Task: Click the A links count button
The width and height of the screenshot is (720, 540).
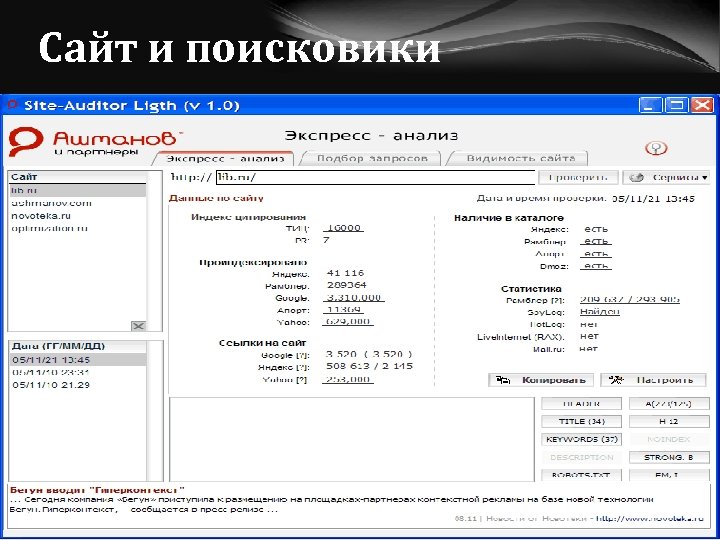Action: point(669,404)
